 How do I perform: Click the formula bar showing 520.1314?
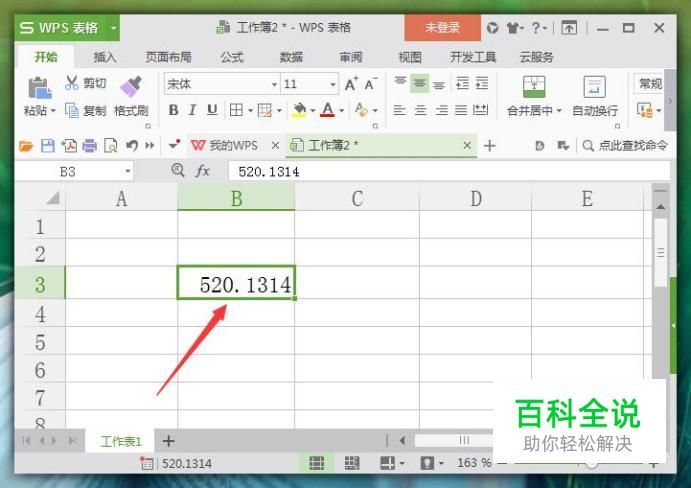pyautogui.click(x=450, y=171)
